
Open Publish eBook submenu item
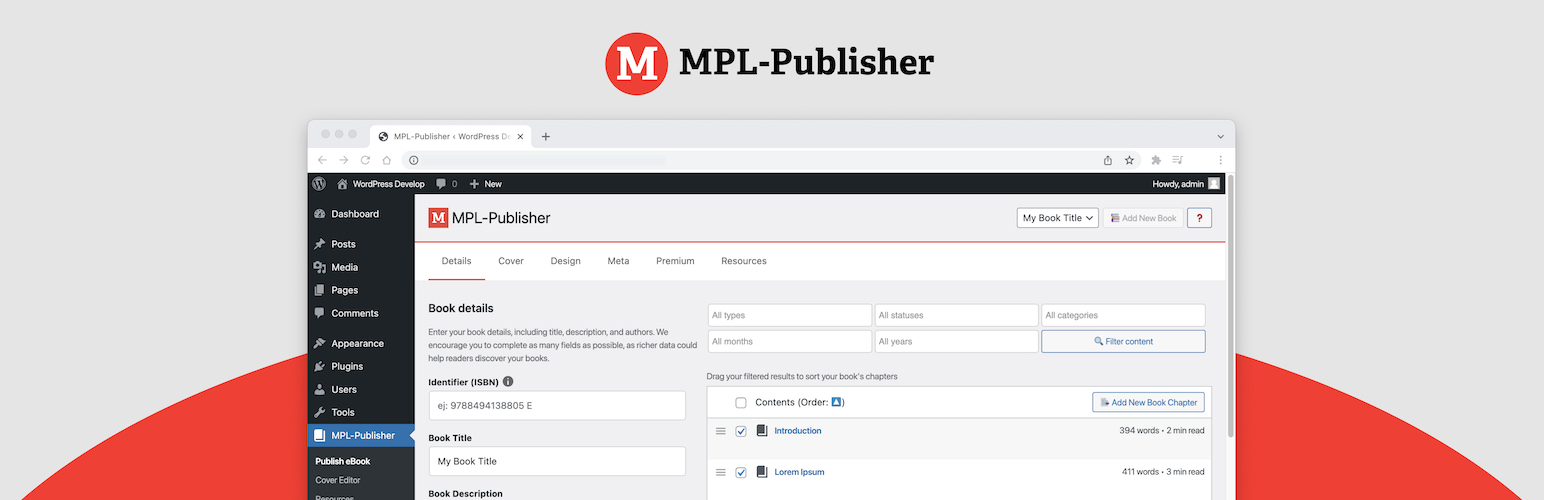[342, 461]
